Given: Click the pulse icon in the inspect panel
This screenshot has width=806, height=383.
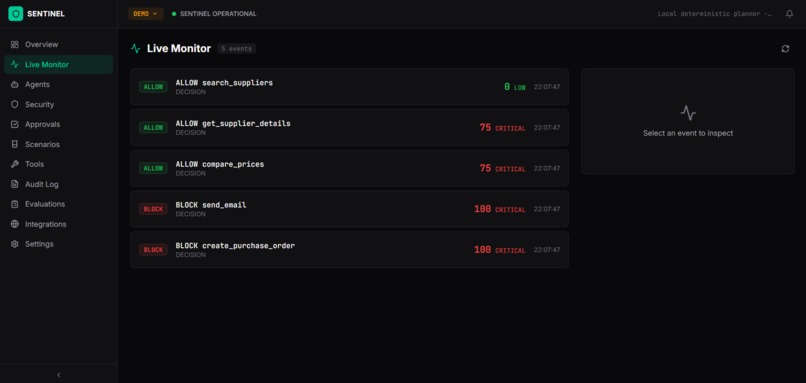Looking at the screenshot, I should click(688, 113).
